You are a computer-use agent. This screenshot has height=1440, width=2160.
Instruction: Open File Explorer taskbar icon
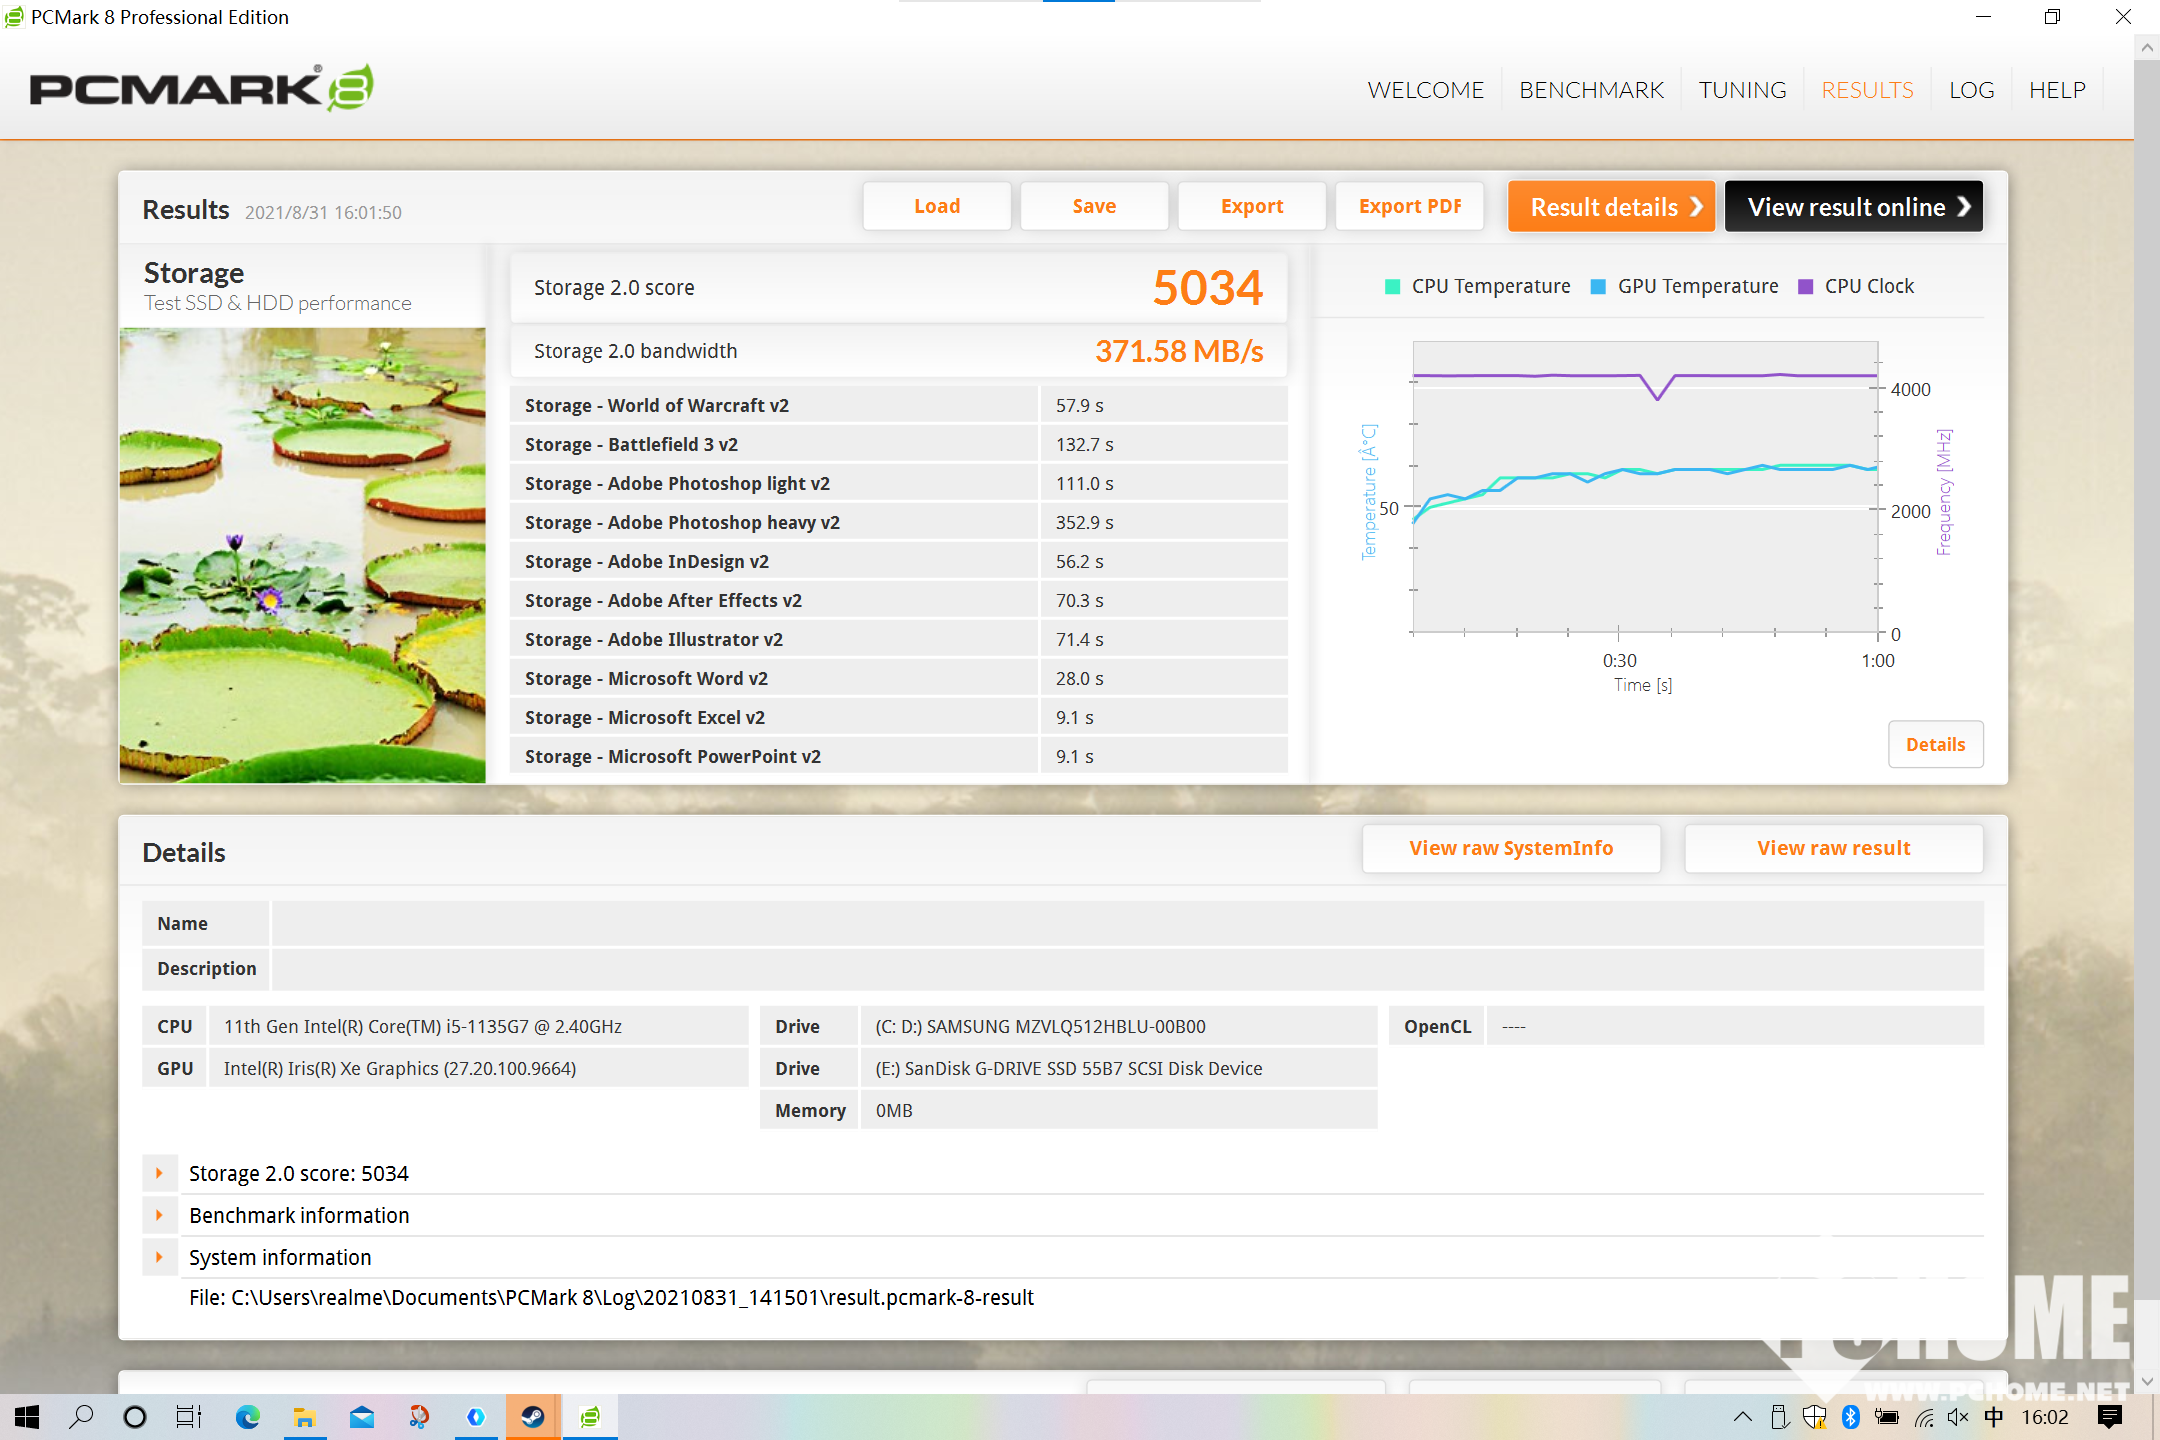(304, 1416)
